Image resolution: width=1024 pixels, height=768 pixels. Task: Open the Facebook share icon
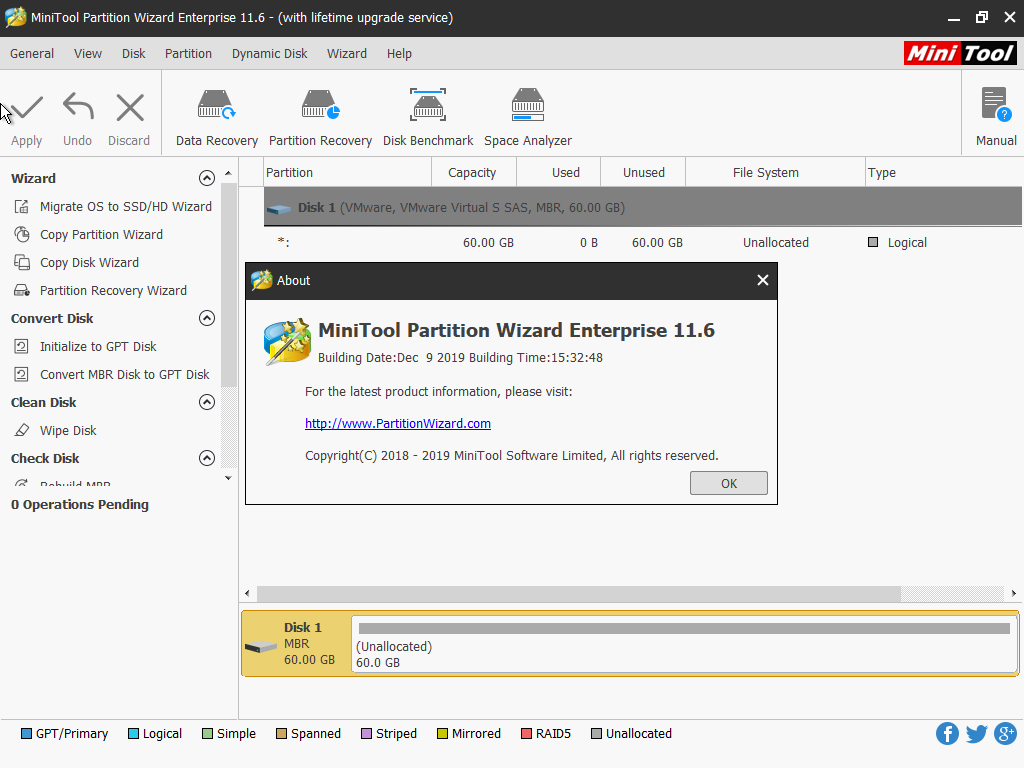[x=947, y=733]
